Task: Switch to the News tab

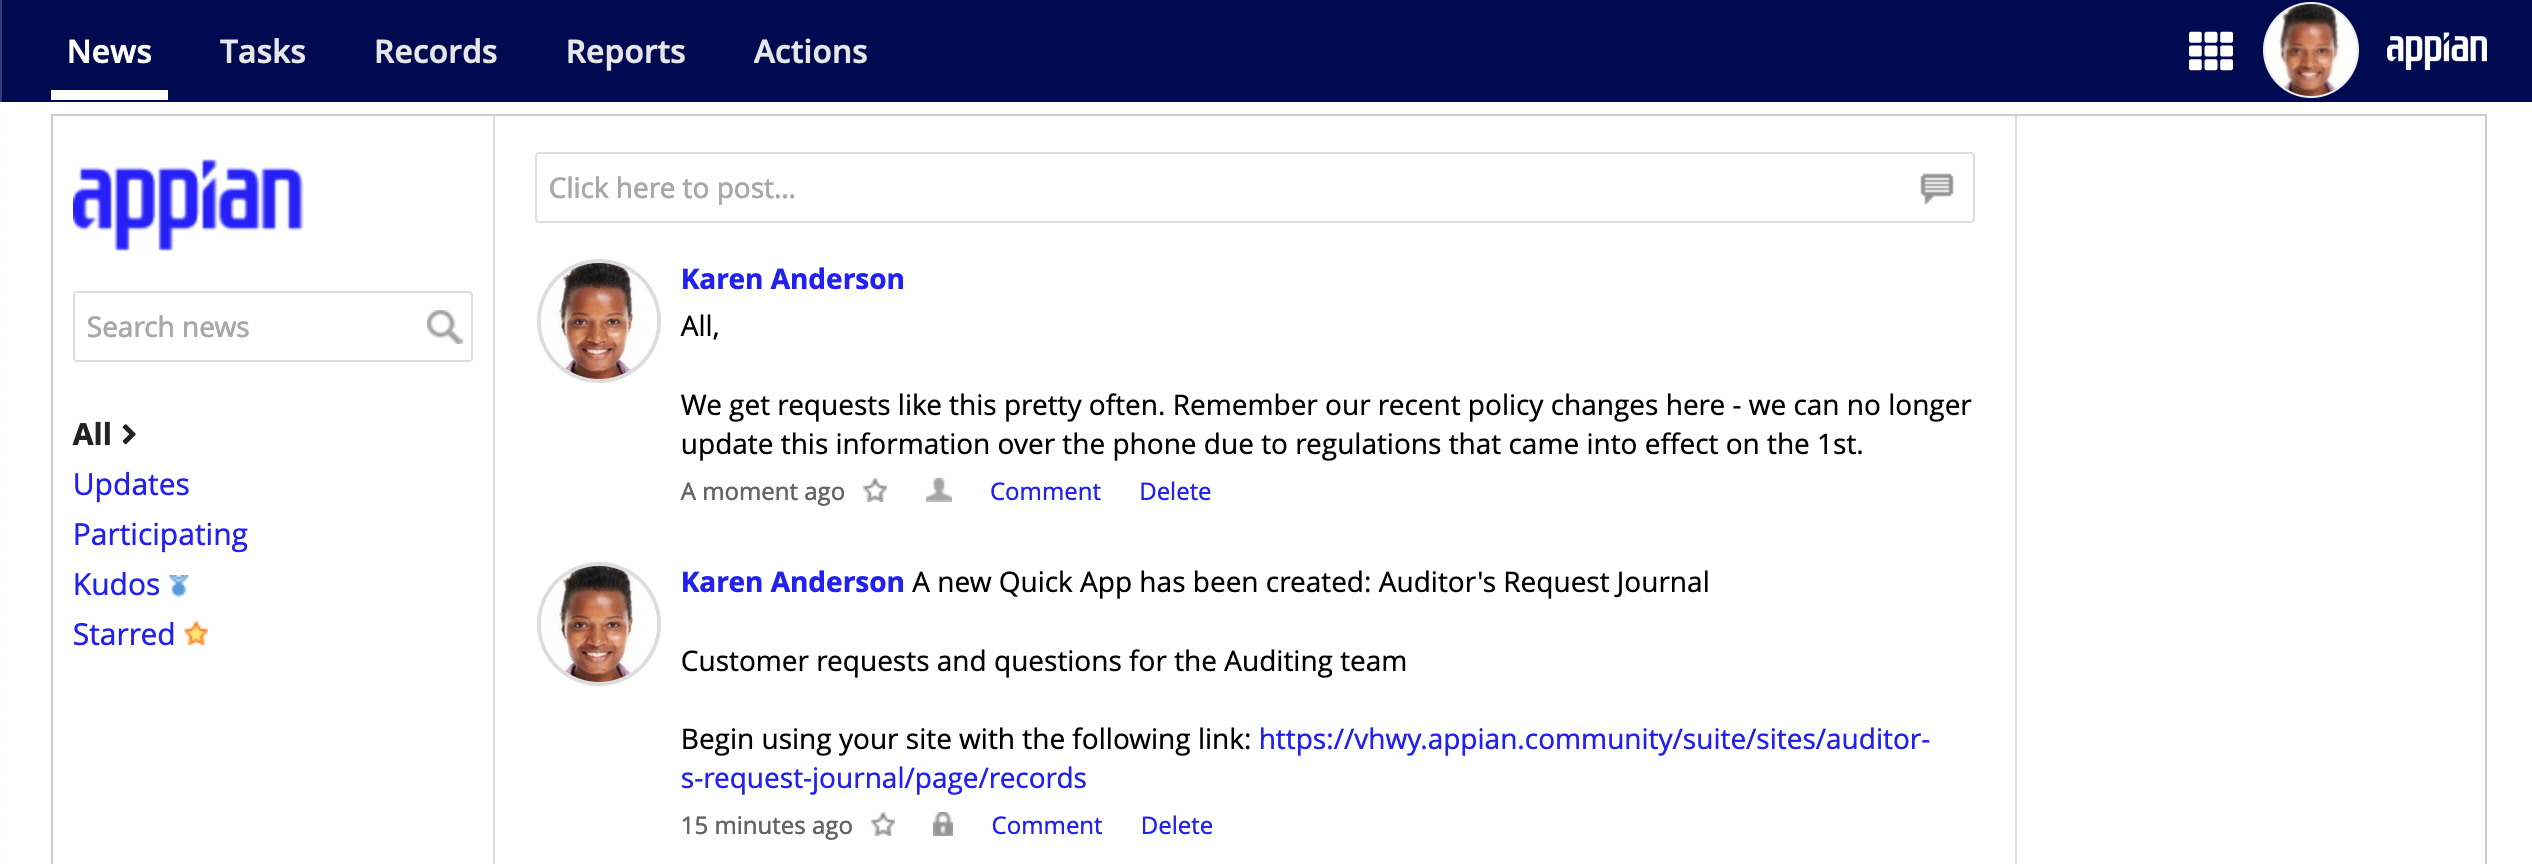Action: tap(109, 51)
